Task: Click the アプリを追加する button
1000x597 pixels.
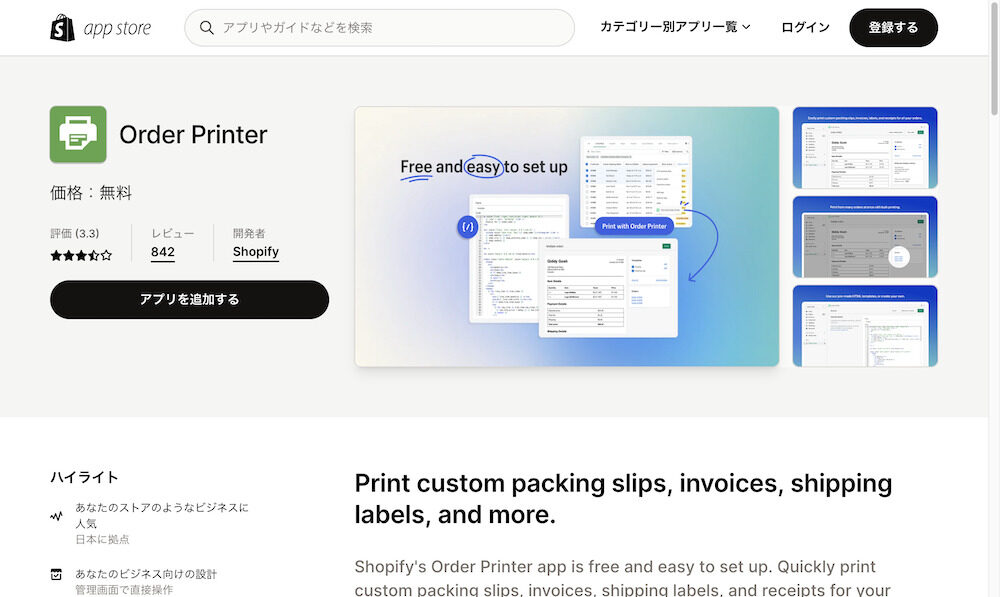Action: (x=189, y=299)
